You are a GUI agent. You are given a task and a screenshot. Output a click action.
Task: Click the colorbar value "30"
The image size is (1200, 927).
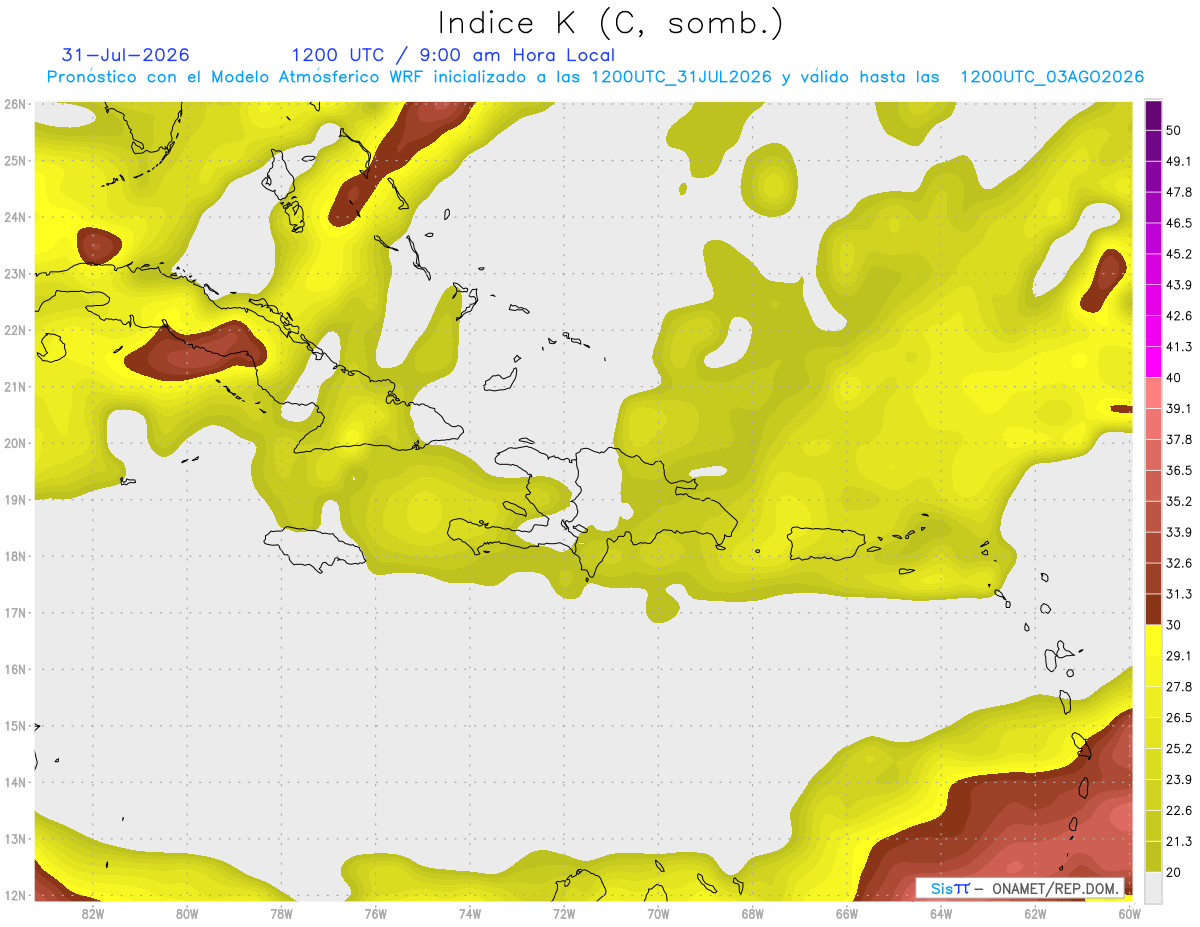tap(1175, 625)
